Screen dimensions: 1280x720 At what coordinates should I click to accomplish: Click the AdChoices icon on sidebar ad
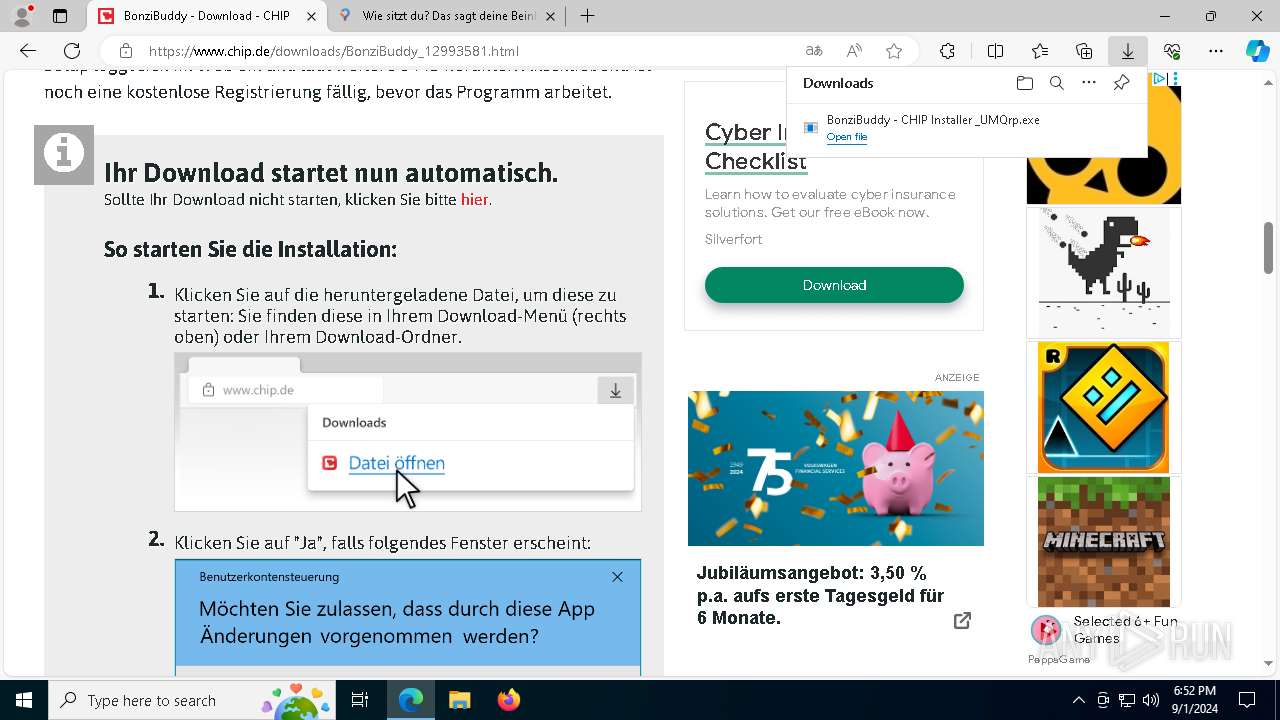click(x=1158, y=78)
